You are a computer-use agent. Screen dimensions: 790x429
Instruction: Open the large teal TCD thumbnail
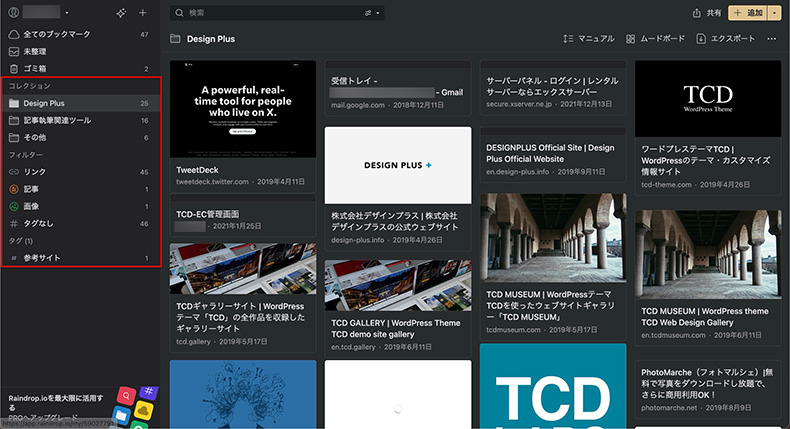[553, 386]
